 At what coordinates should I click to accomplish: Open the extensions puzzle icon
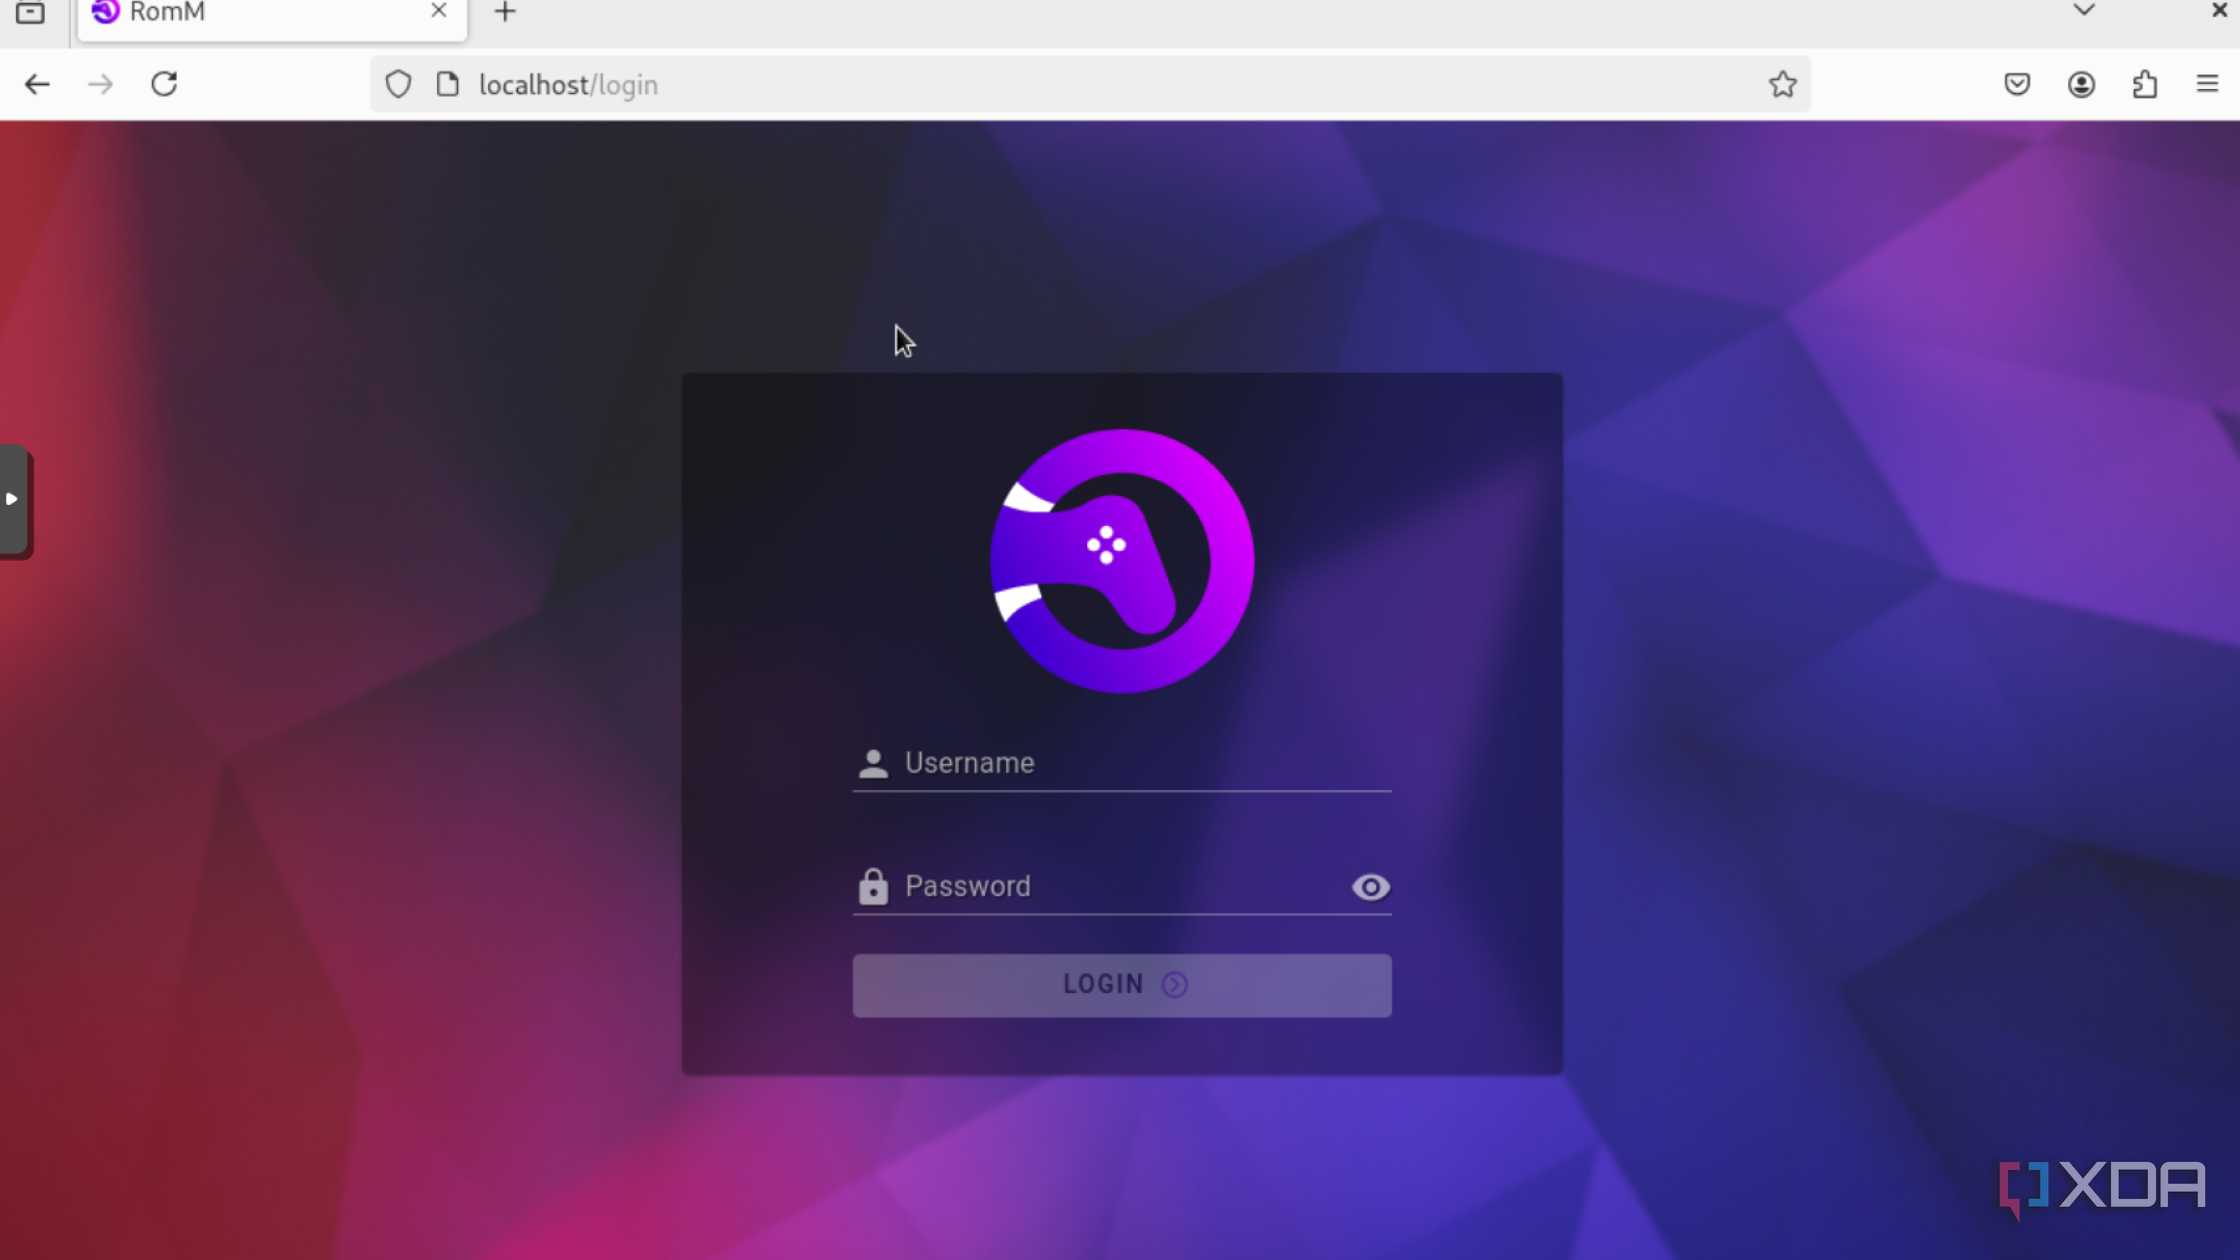pos(2145,85)
